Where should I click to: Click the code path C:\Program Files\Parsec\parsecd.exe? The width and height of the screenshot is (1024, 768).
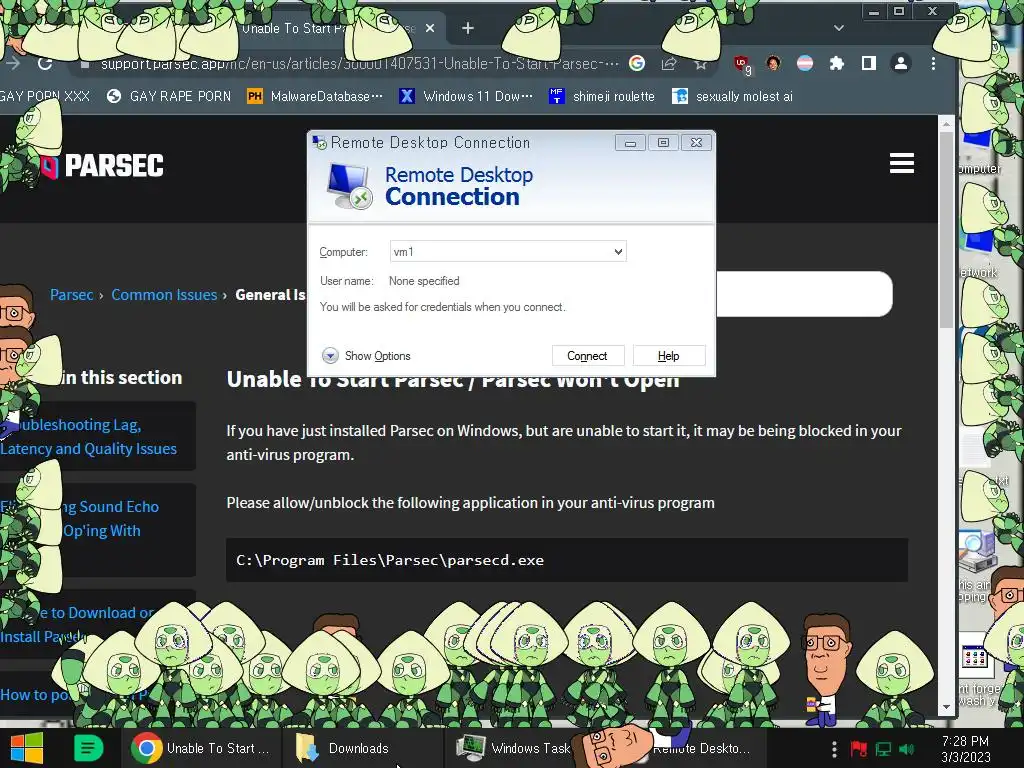[x=390, y=560]
